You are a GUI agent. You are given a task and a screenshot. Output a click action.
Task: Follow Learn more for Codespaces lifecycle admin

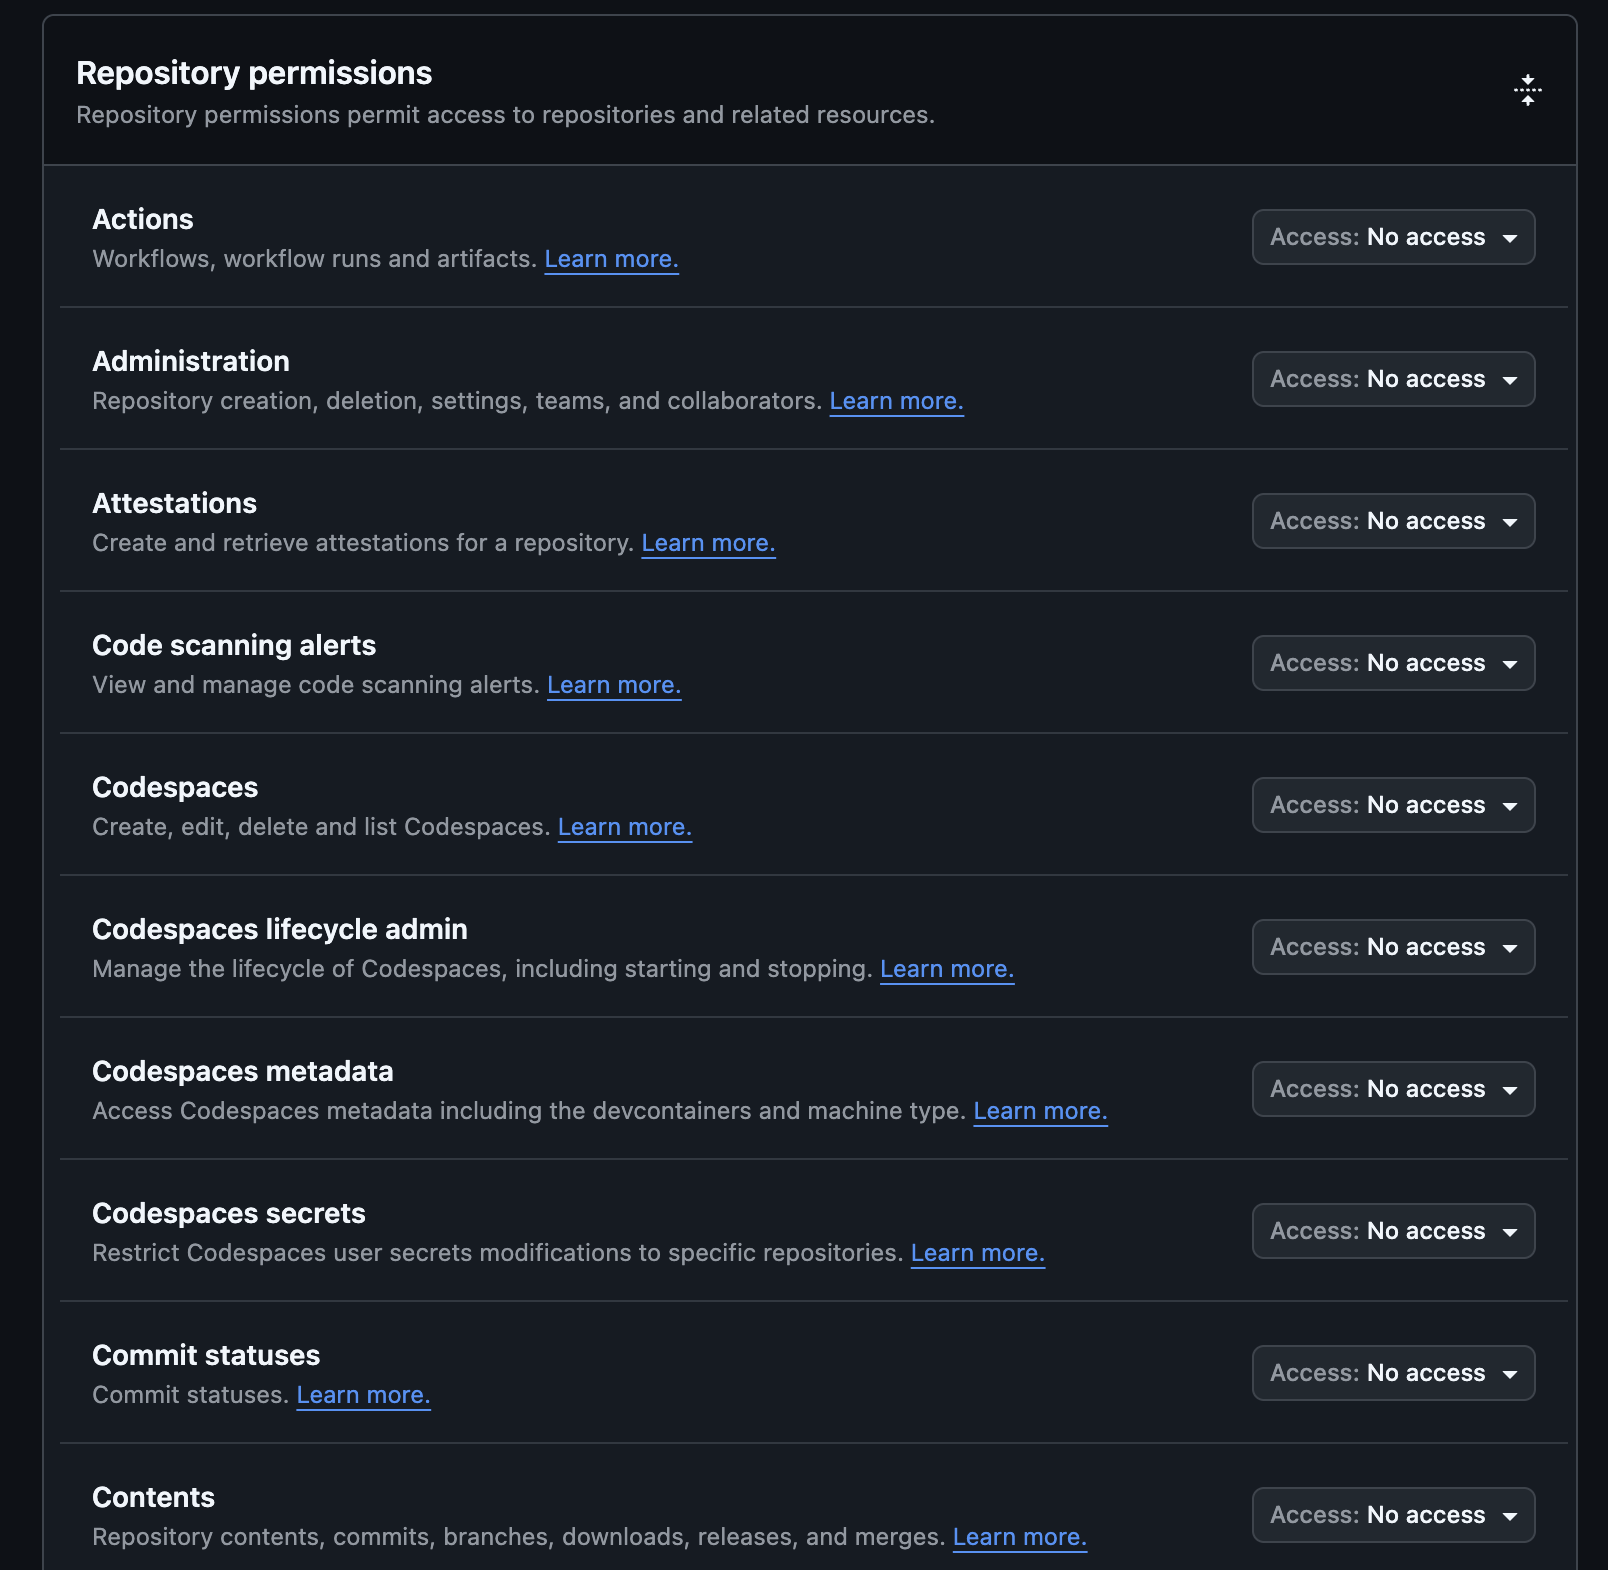pyautogui.click(x=947, y=969)
